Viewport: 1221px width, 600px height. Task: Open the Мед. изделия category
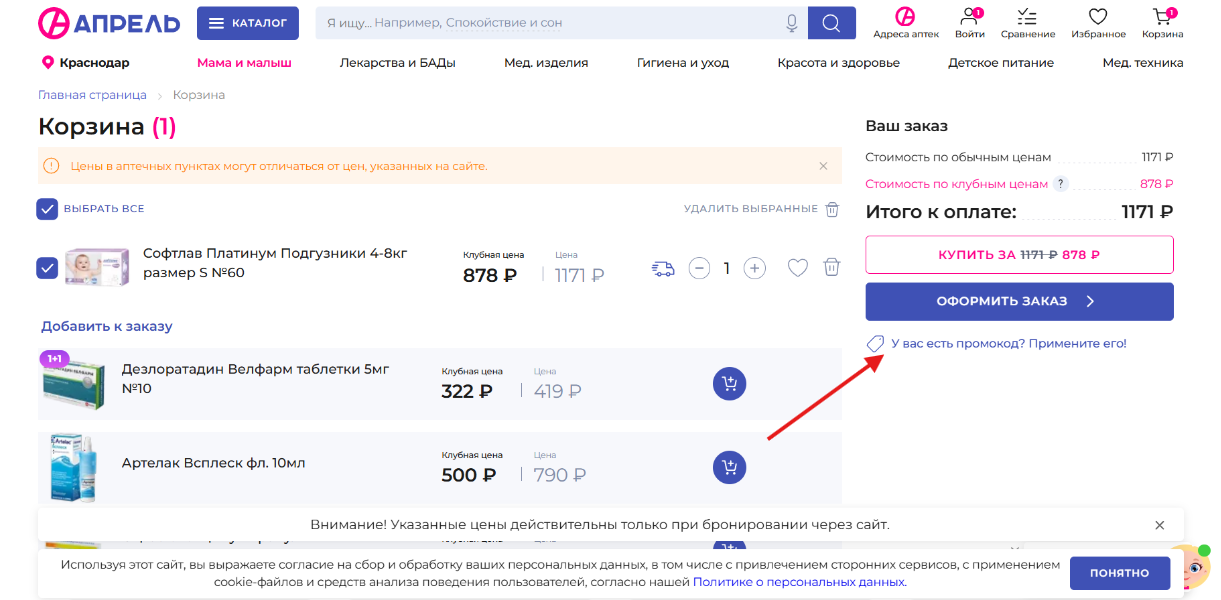click(x=546, y=62)
